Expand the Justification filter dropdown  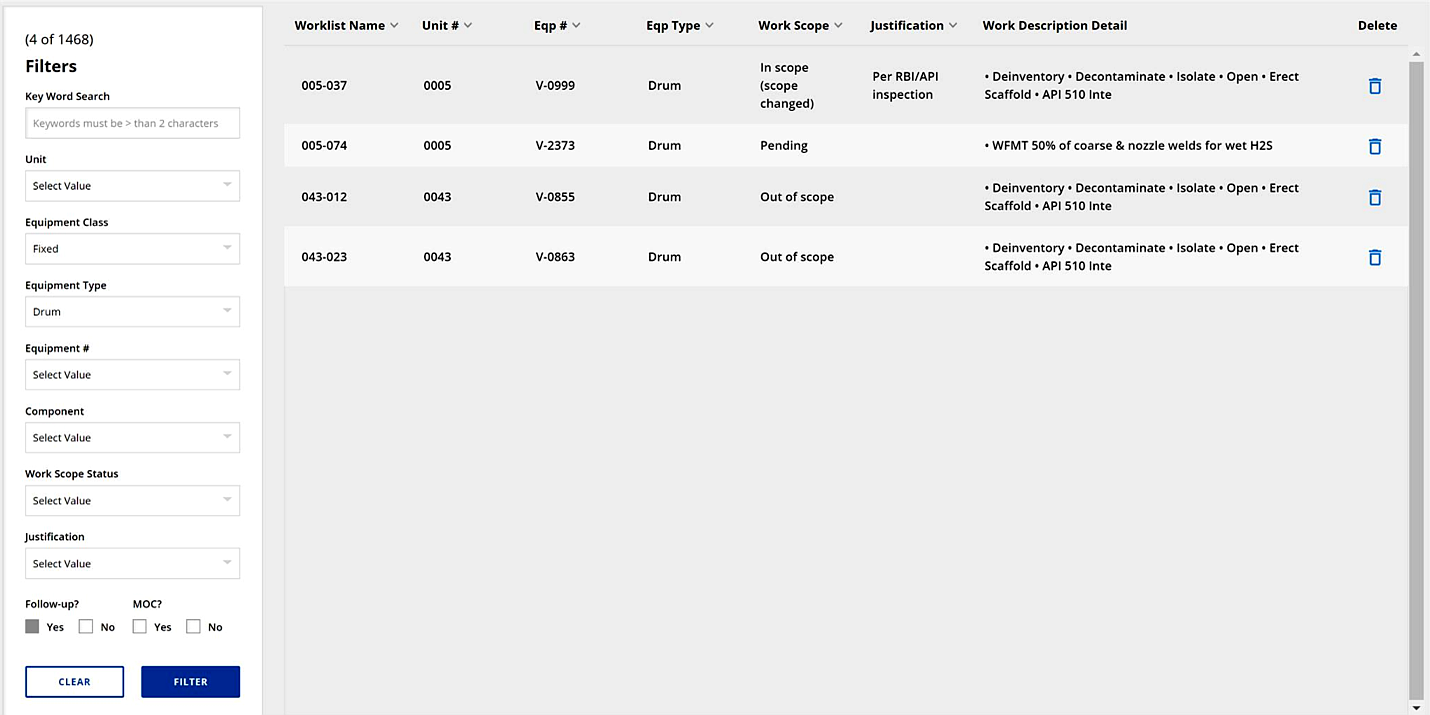tap(132, 563)
